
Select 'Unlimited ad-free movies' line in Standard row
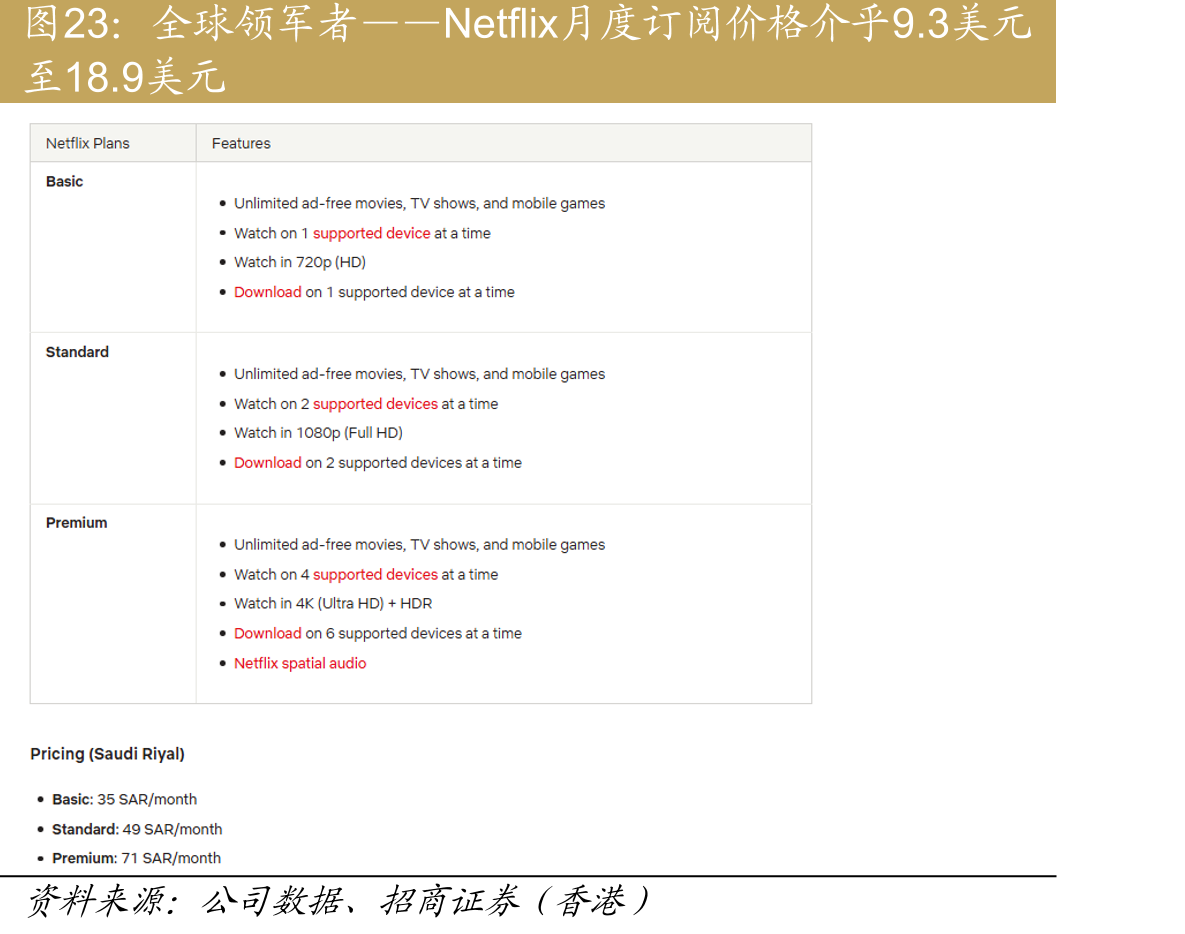click(419, 374)
